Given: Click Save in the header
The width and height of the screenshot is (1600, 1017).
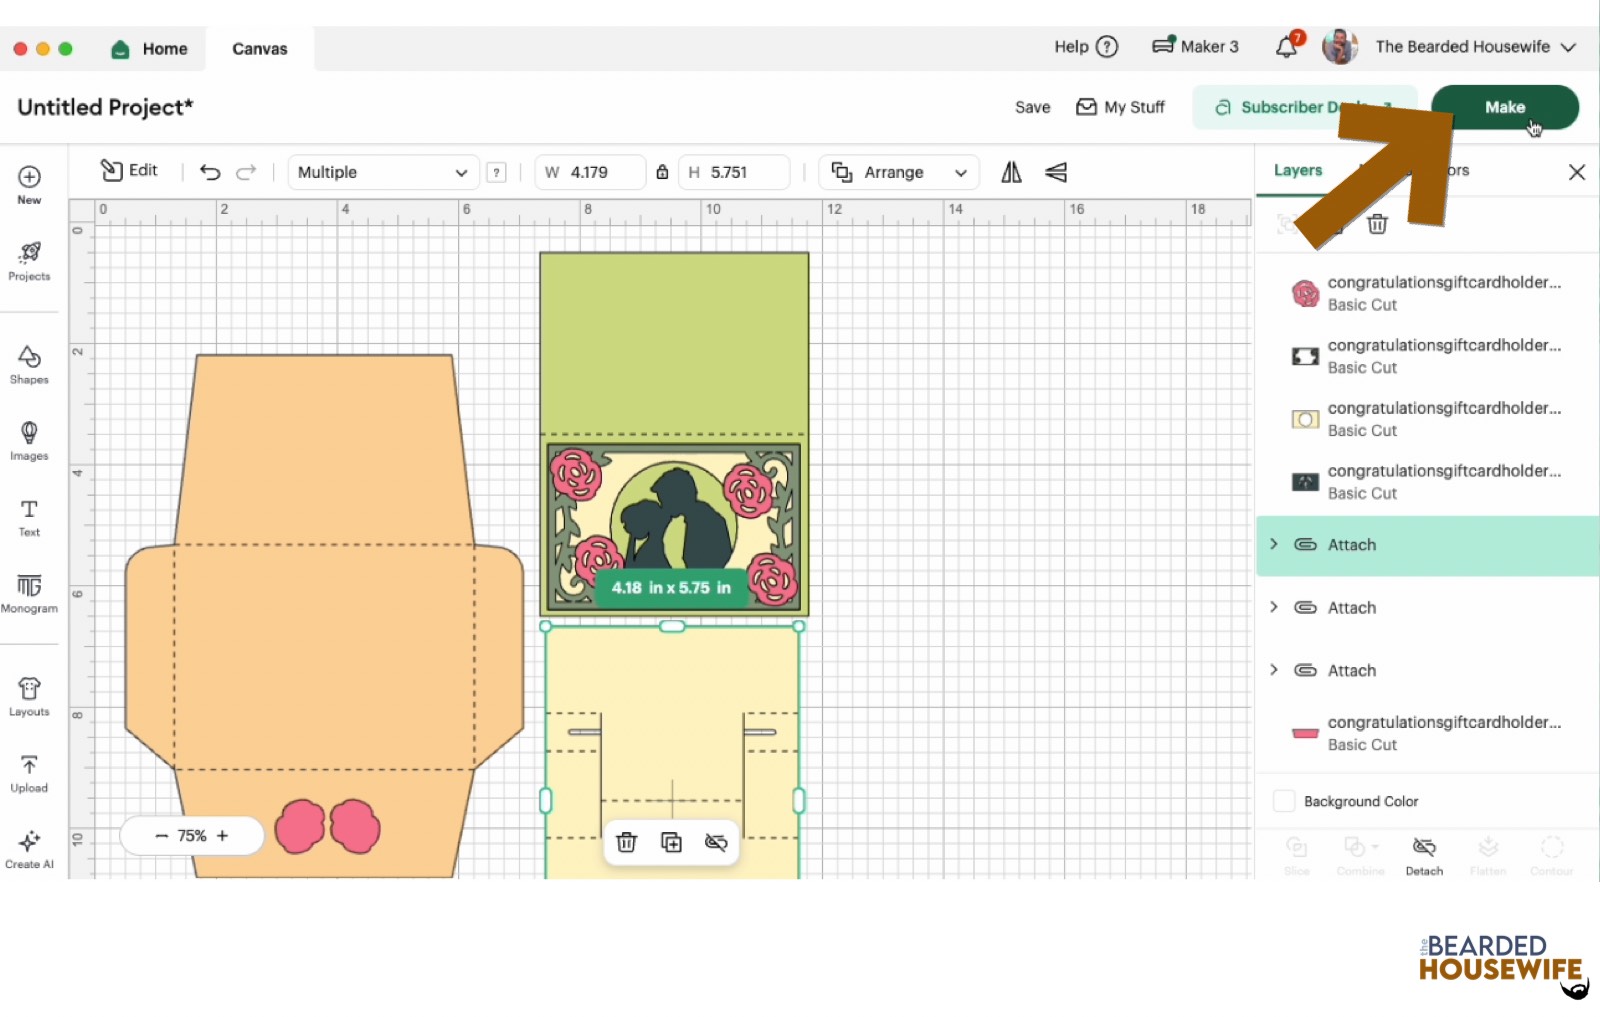Looking at the screenshot, I should 1032,107.
